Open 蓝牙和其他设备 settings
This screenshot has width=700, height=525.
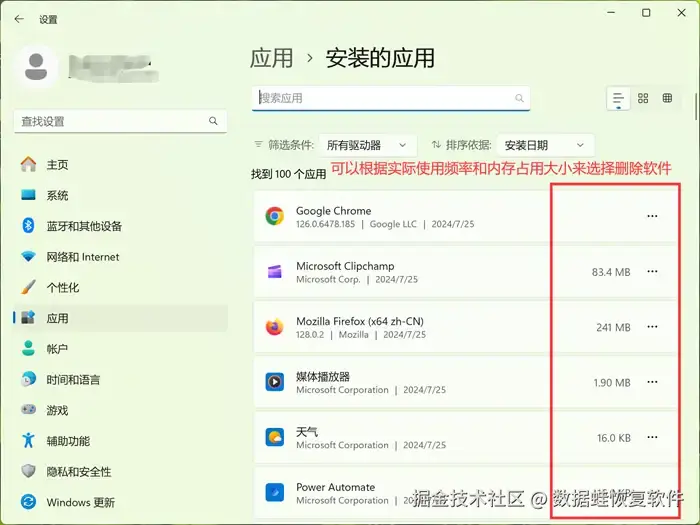(121, 226)
